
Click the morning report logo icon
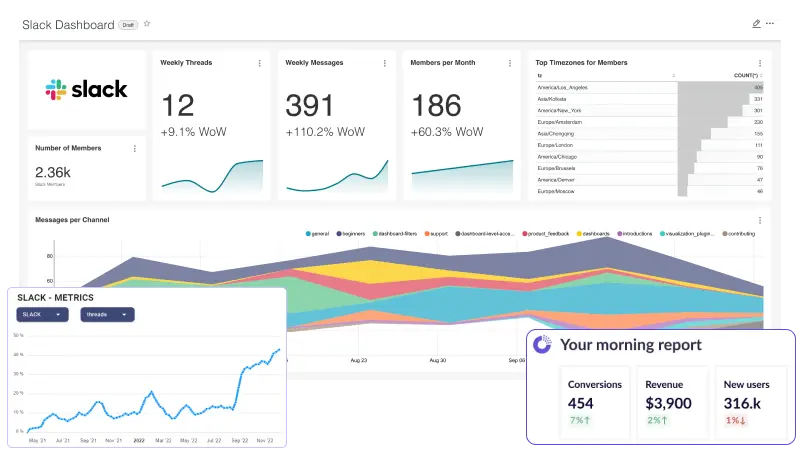tap(542, 345)
